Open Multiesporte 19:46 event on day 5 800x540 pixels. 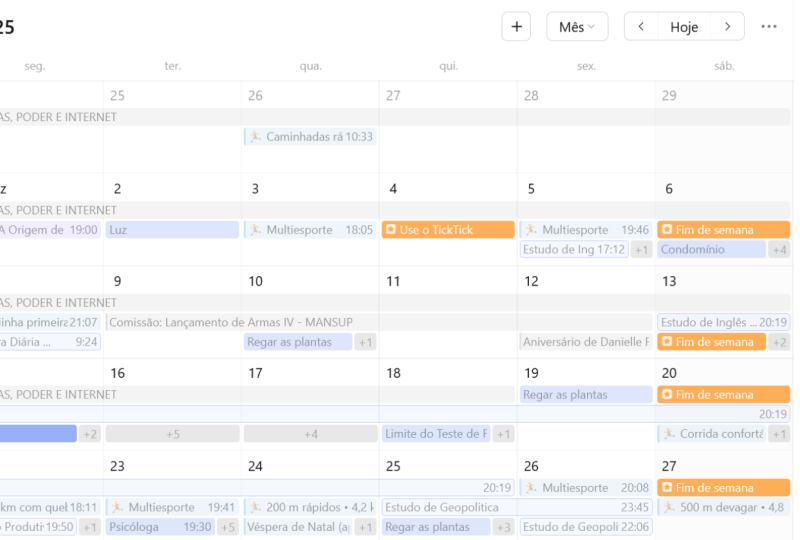(586, 230)
